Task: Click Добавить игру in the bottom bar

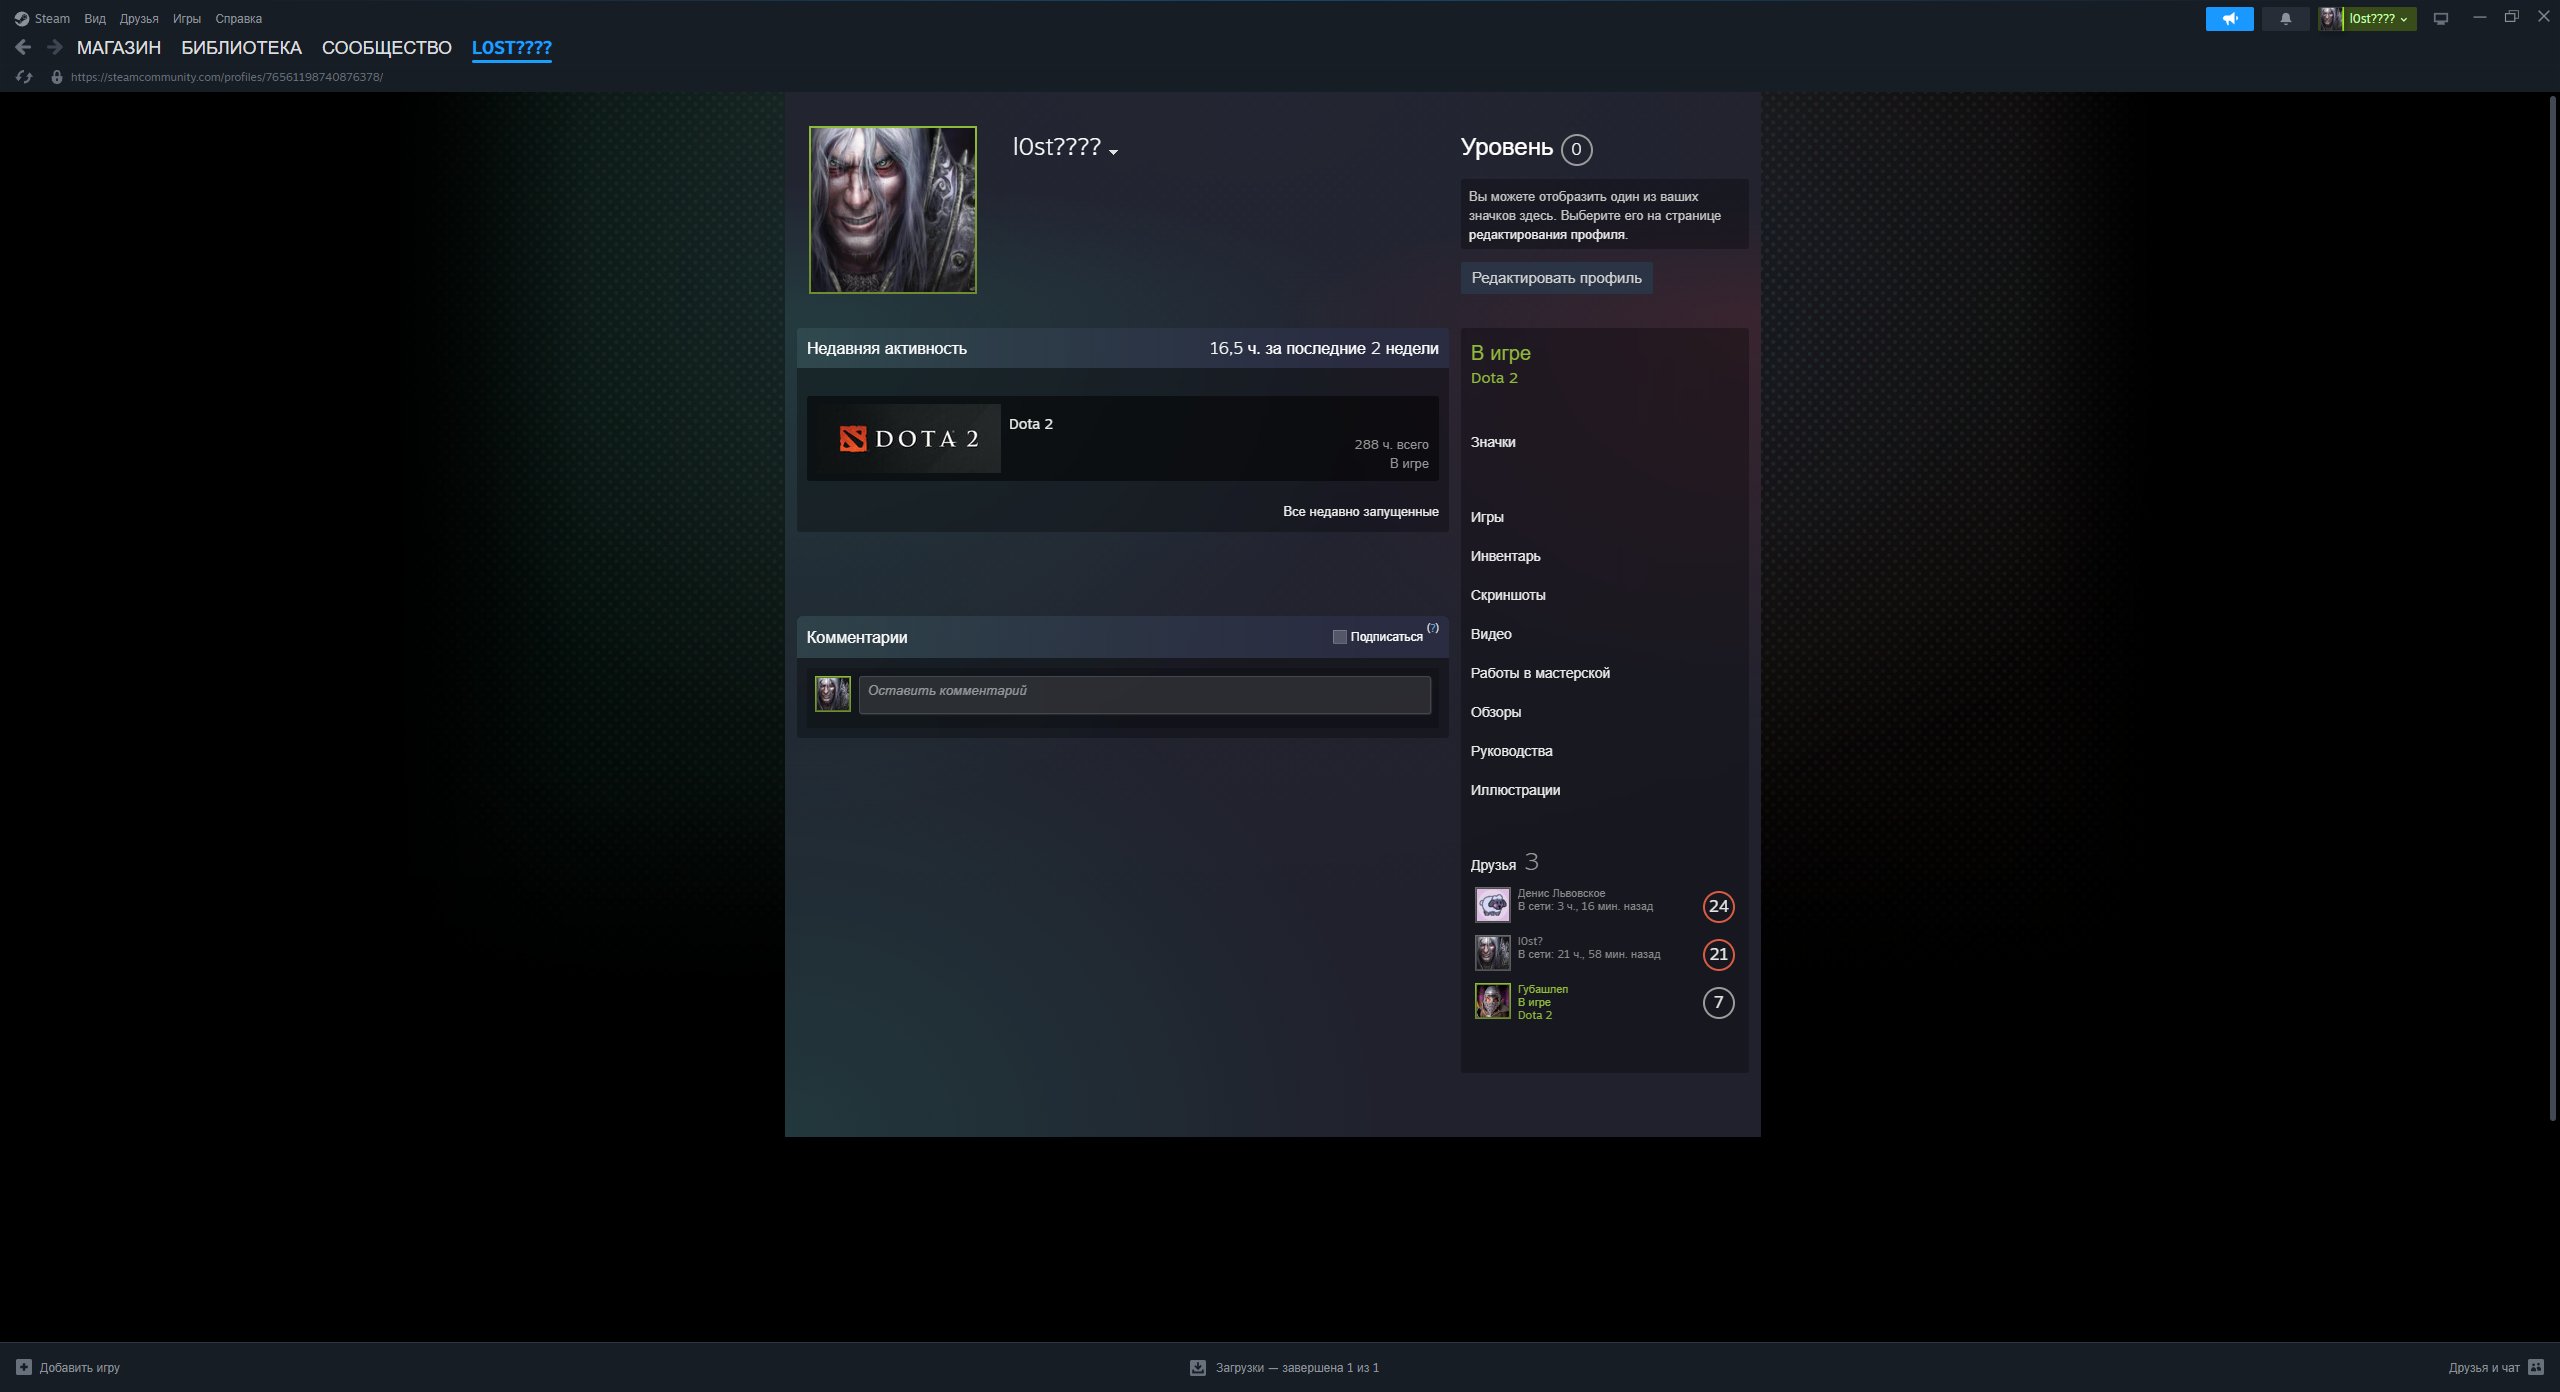Action: (79, 1368)
